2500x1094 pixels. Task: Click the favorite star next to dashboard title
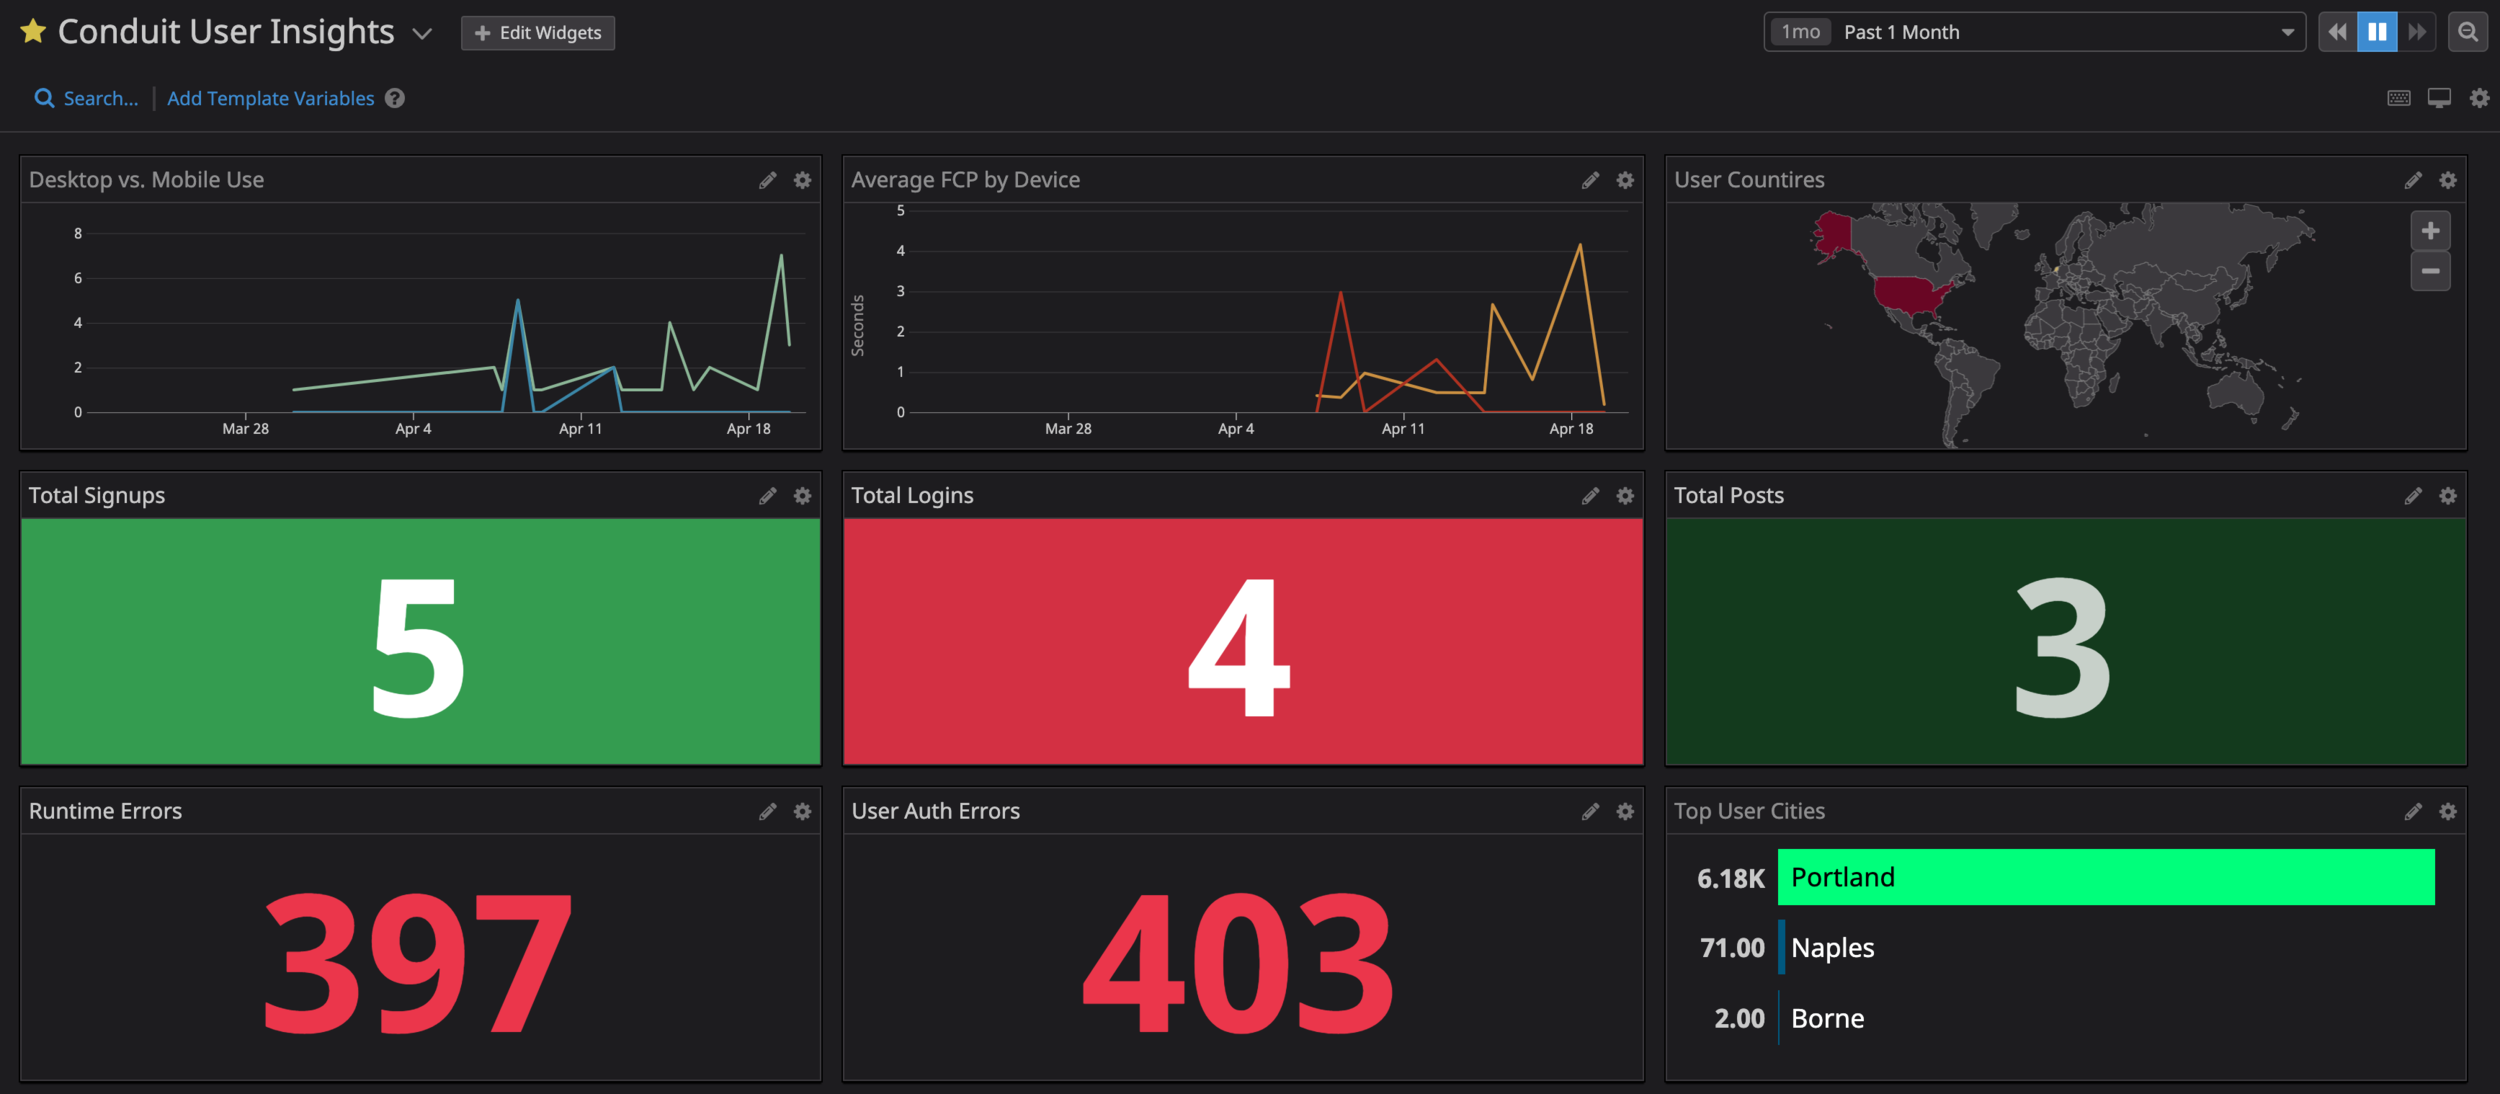pos(33,32)
